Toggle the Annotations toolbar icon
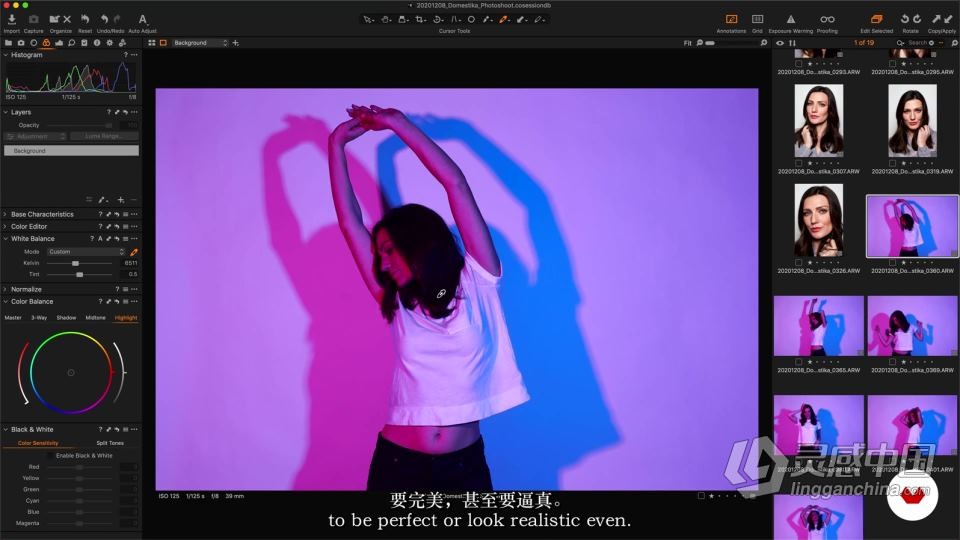This screenshot has height=540, width=960. coord(731,20)
